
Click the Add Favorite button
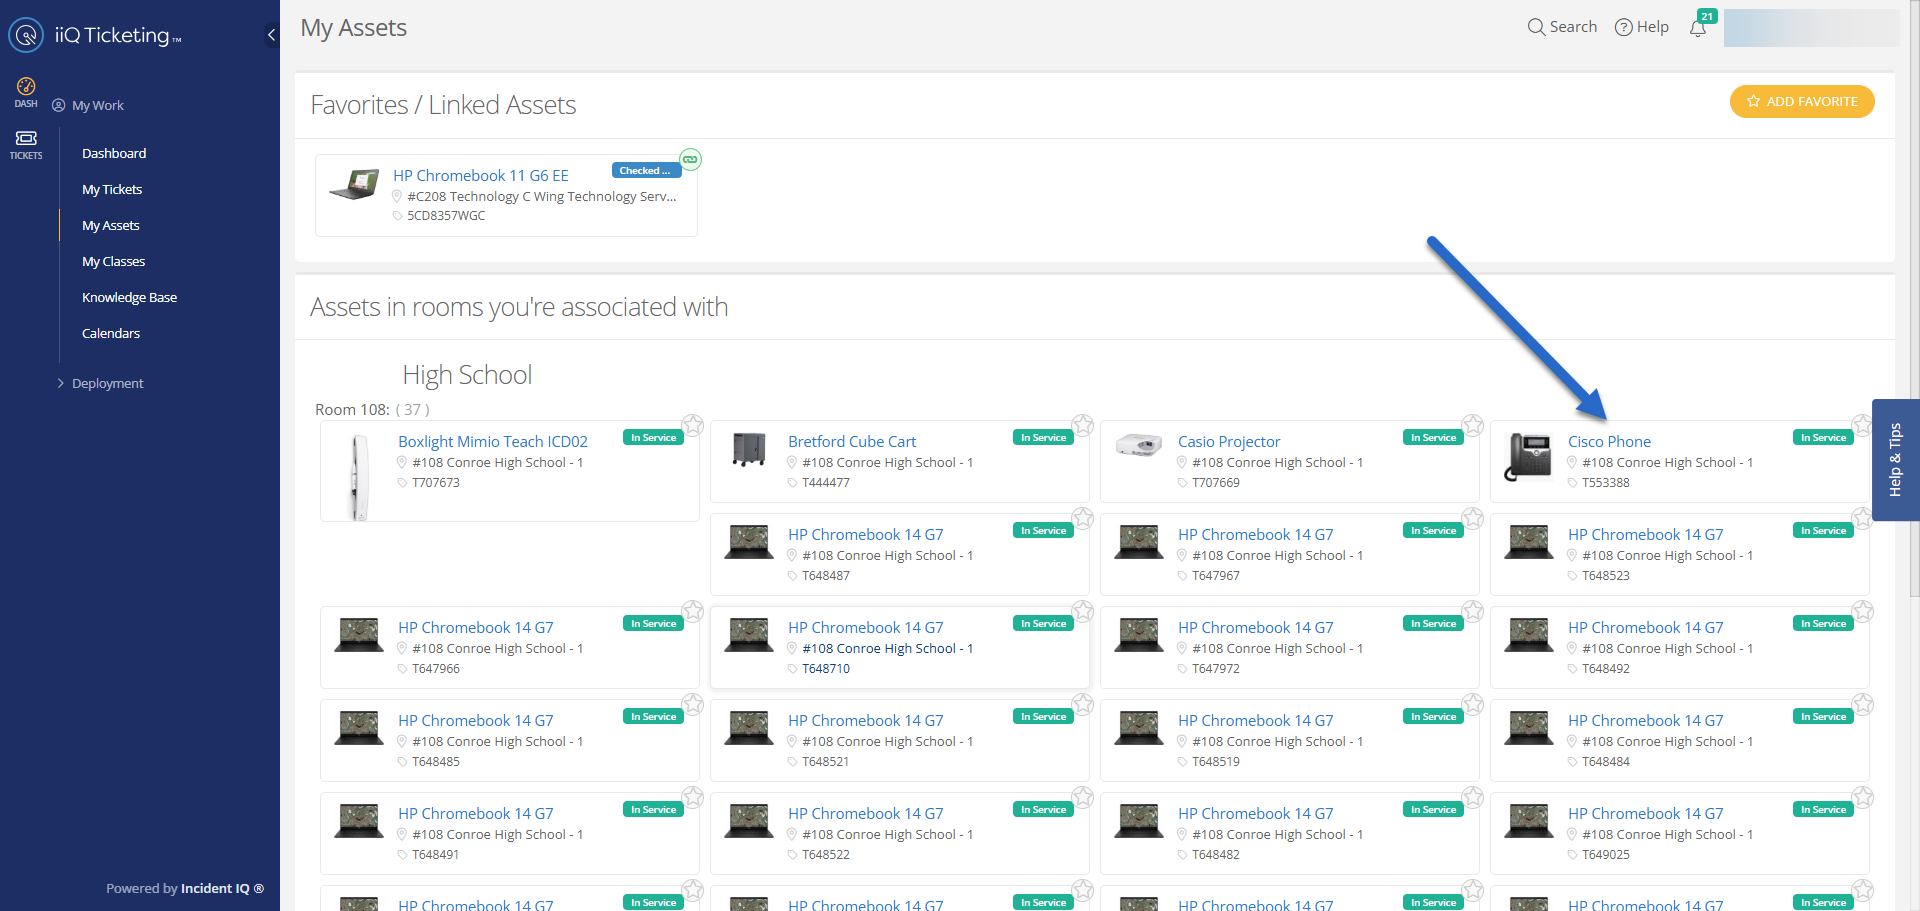1802,102
